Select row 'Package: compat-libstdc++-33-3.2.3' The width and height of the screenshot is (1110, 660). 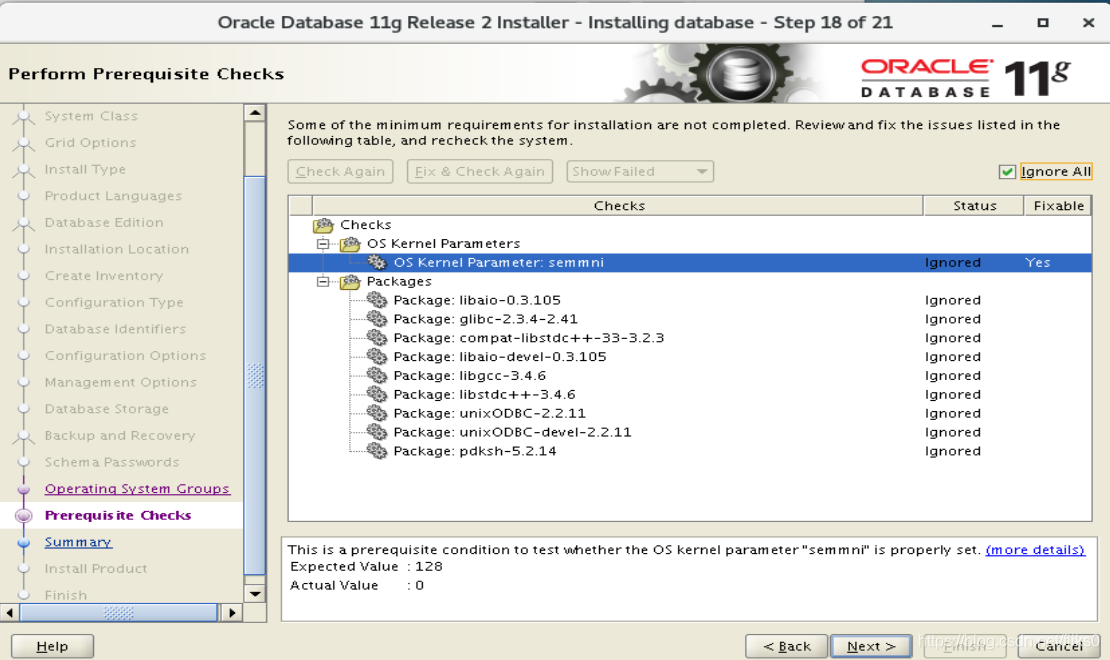coord(690,338)
